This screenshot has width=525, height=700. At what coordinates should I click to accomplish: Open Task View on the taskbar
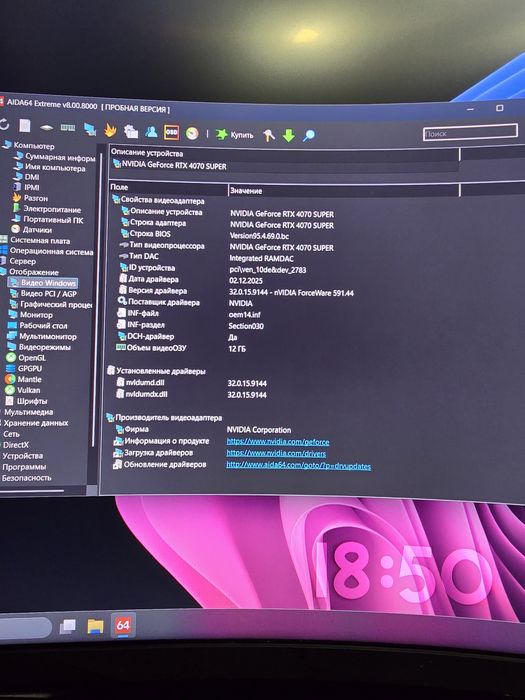tap(67, 626)
